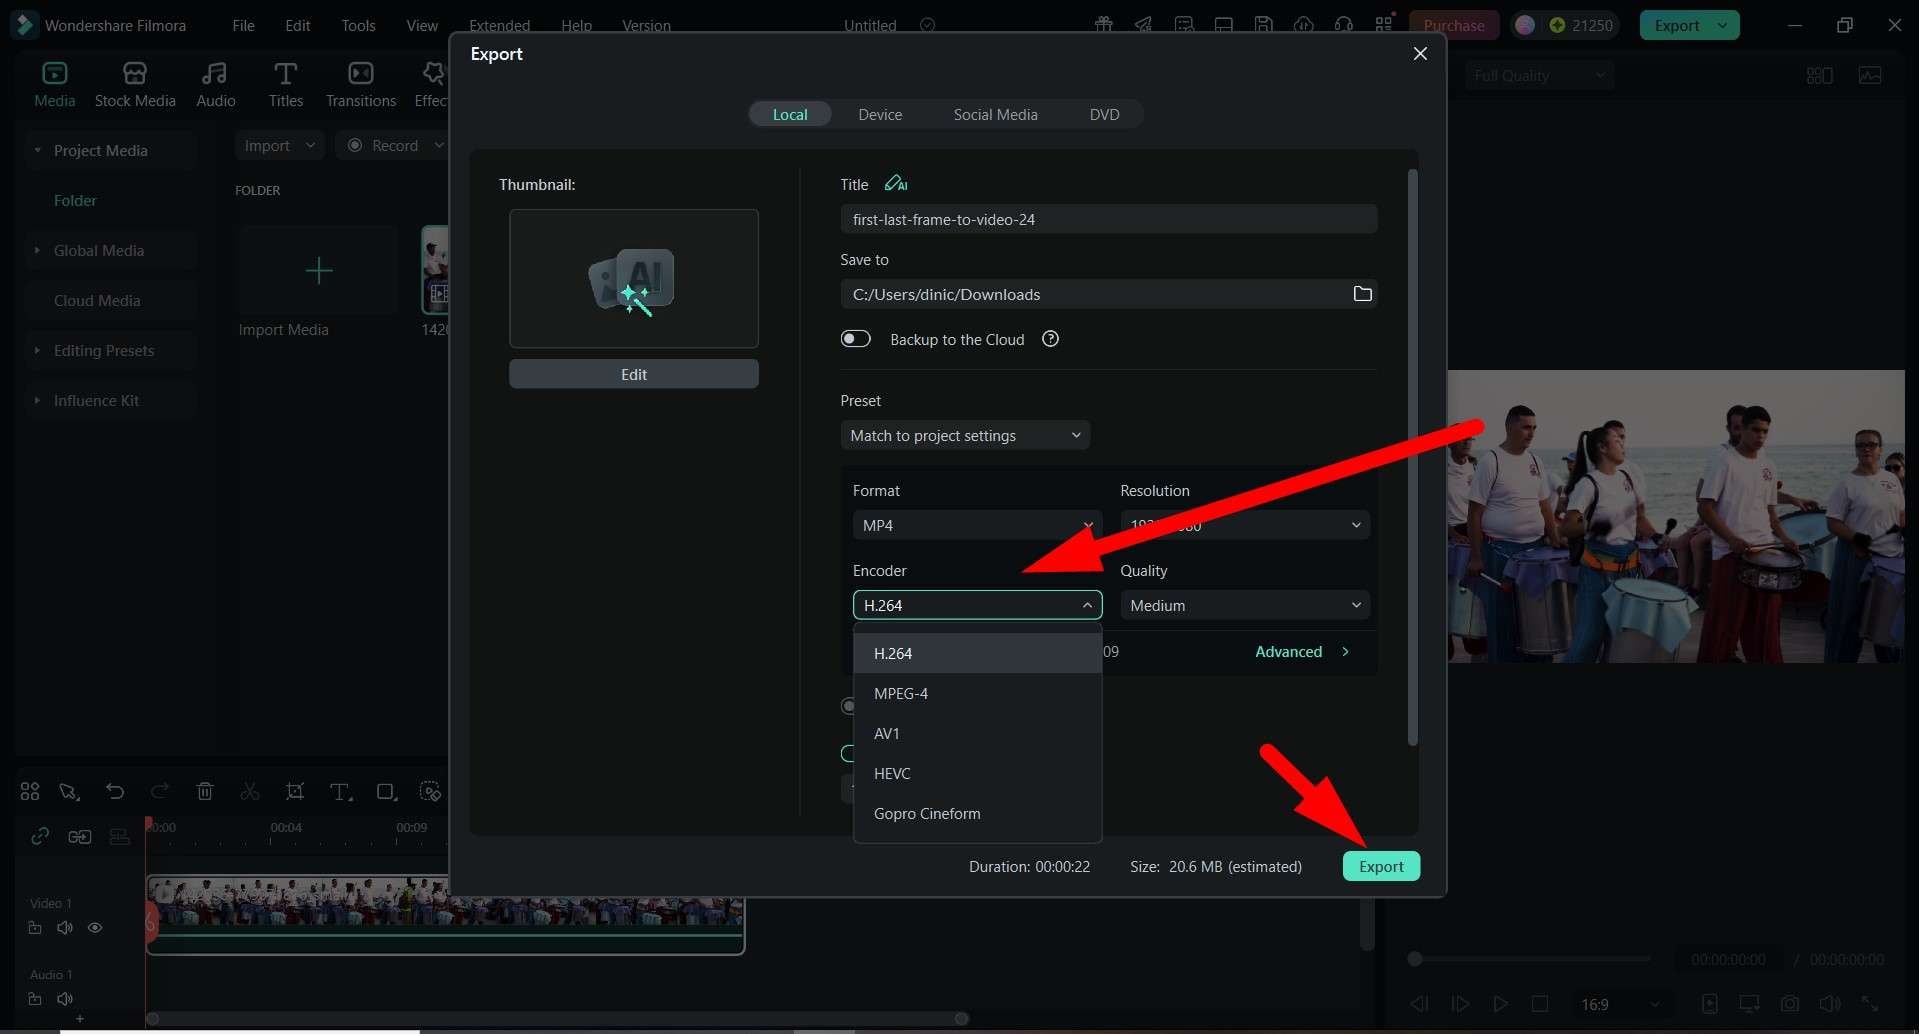Click the thumbnail Edit button

633,374
